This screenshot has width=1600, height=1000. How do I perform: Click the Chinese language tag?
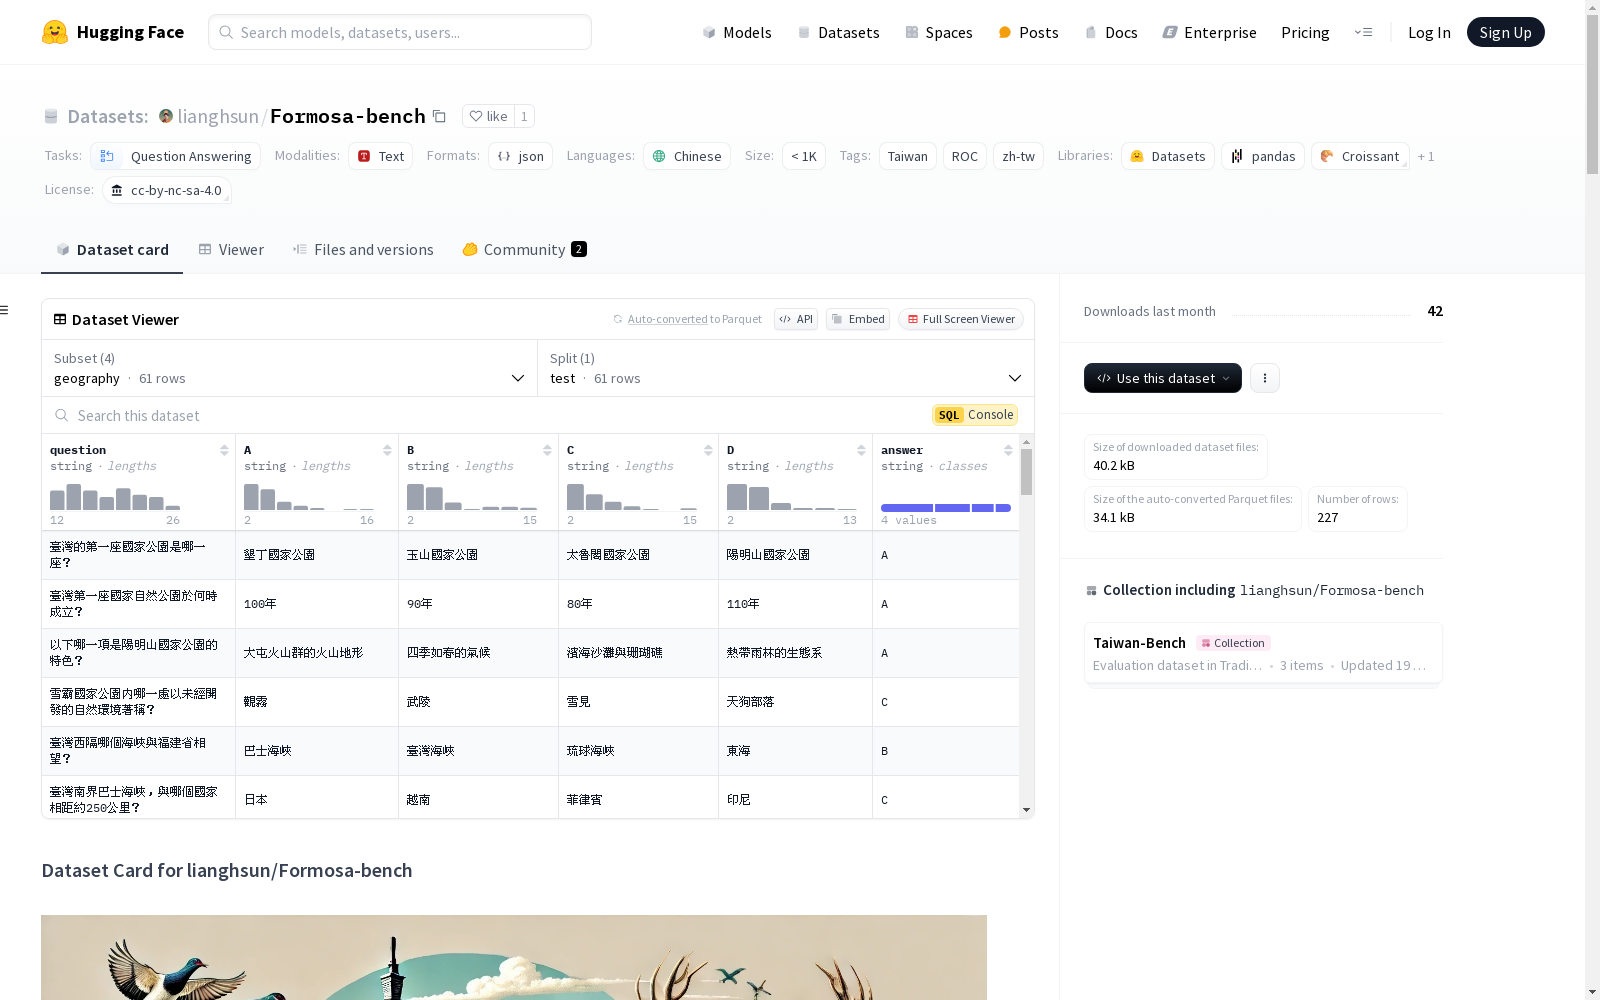point(687,156)
